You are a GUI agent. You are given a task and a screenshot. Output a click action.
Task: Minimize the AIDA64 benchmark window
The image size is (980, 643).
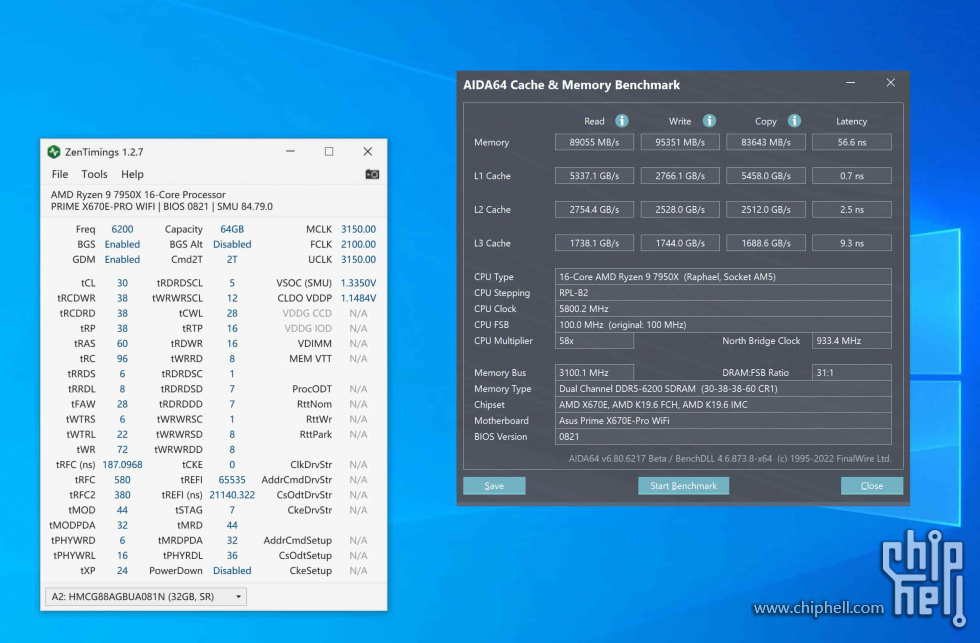click(851, 82)
